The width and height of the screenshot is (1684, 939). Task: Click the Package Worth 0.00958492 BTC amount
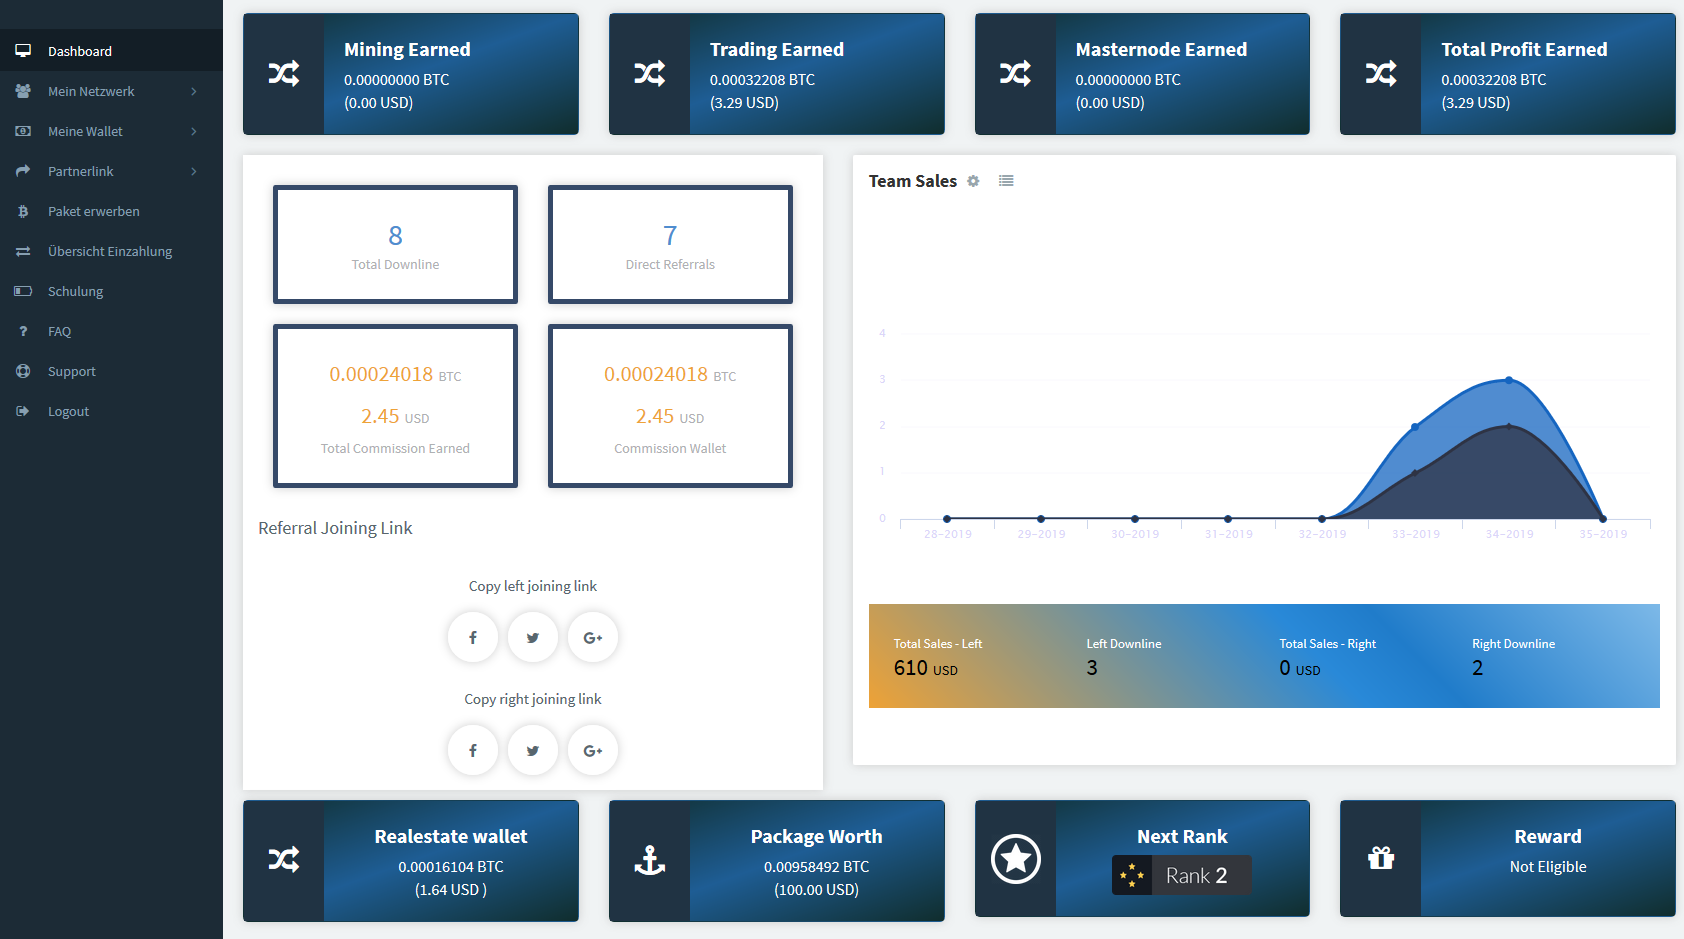817,867
